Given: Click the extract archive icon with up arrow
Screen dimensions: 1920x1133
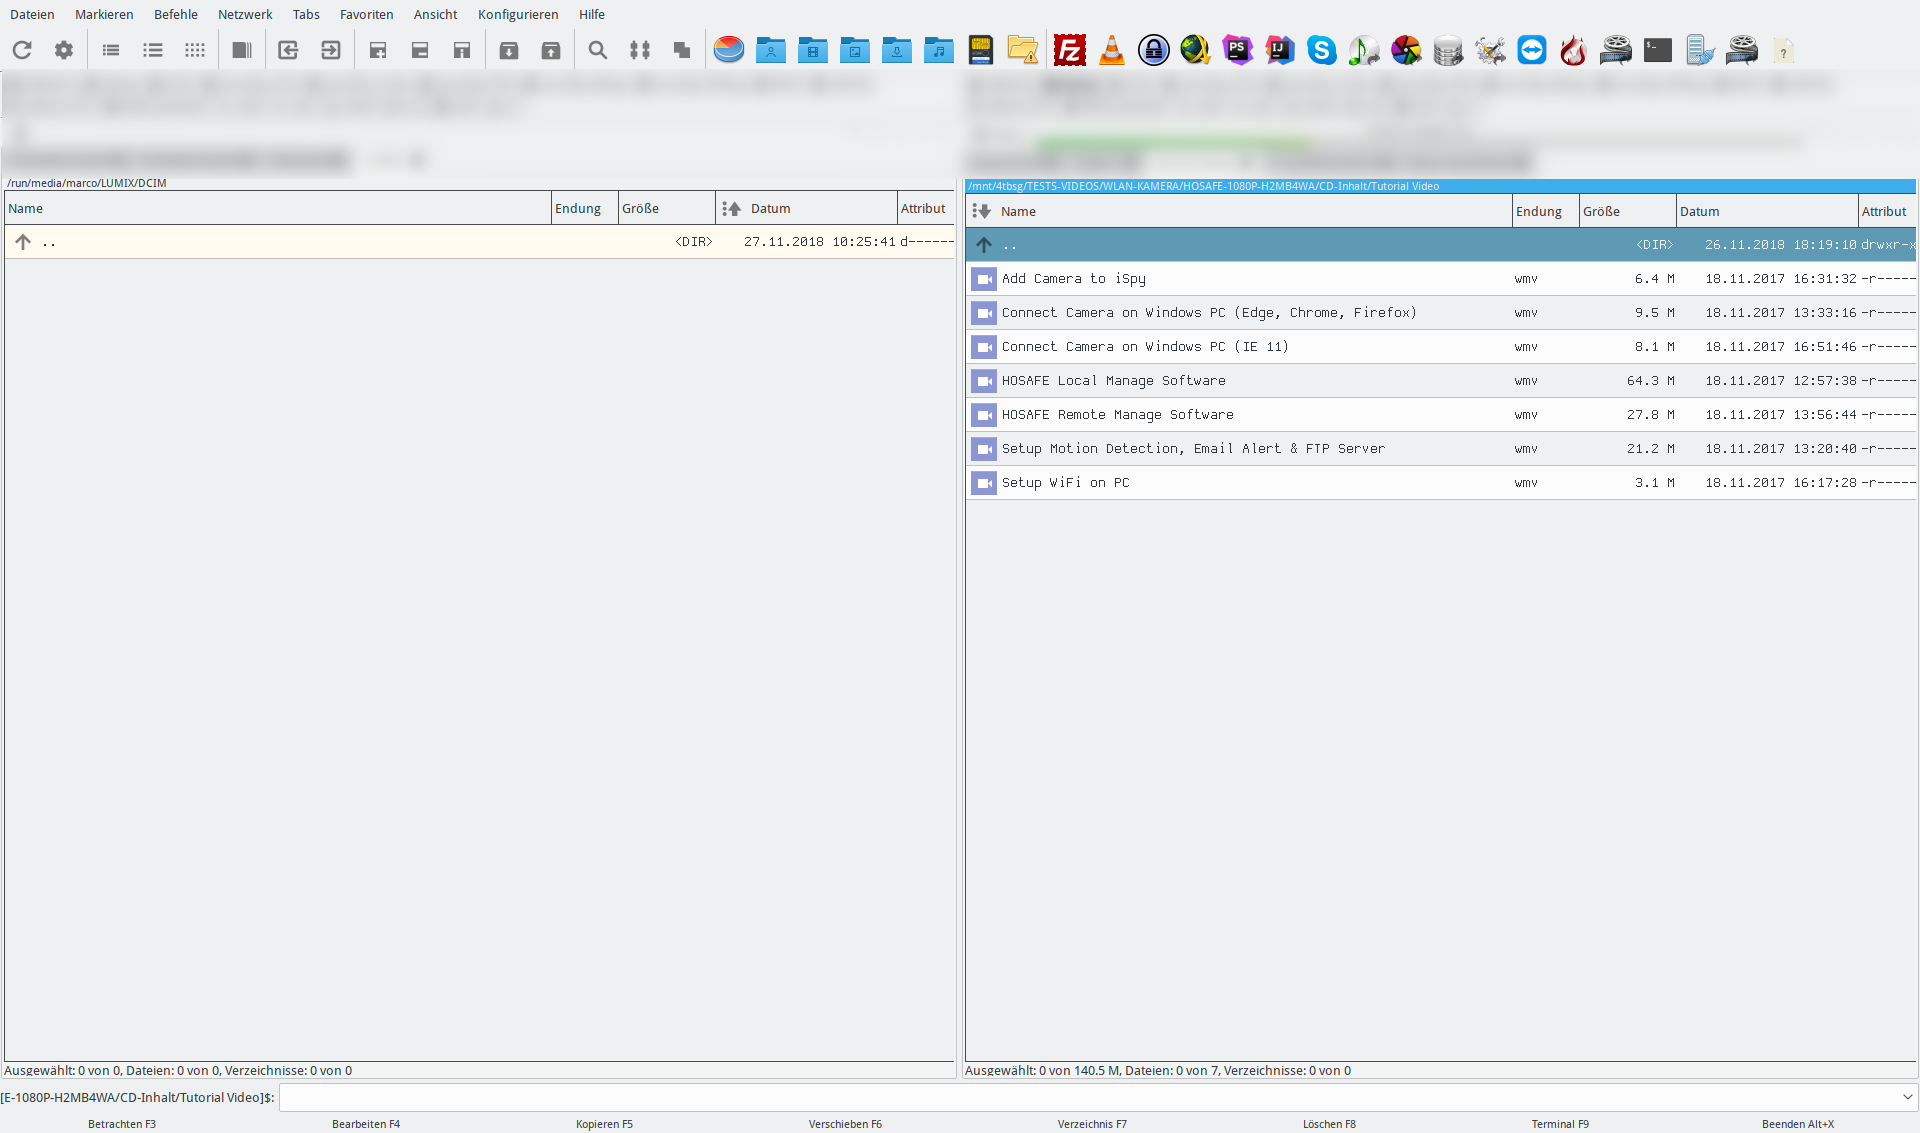Looking at the screenshot, I should coord(551,50).
